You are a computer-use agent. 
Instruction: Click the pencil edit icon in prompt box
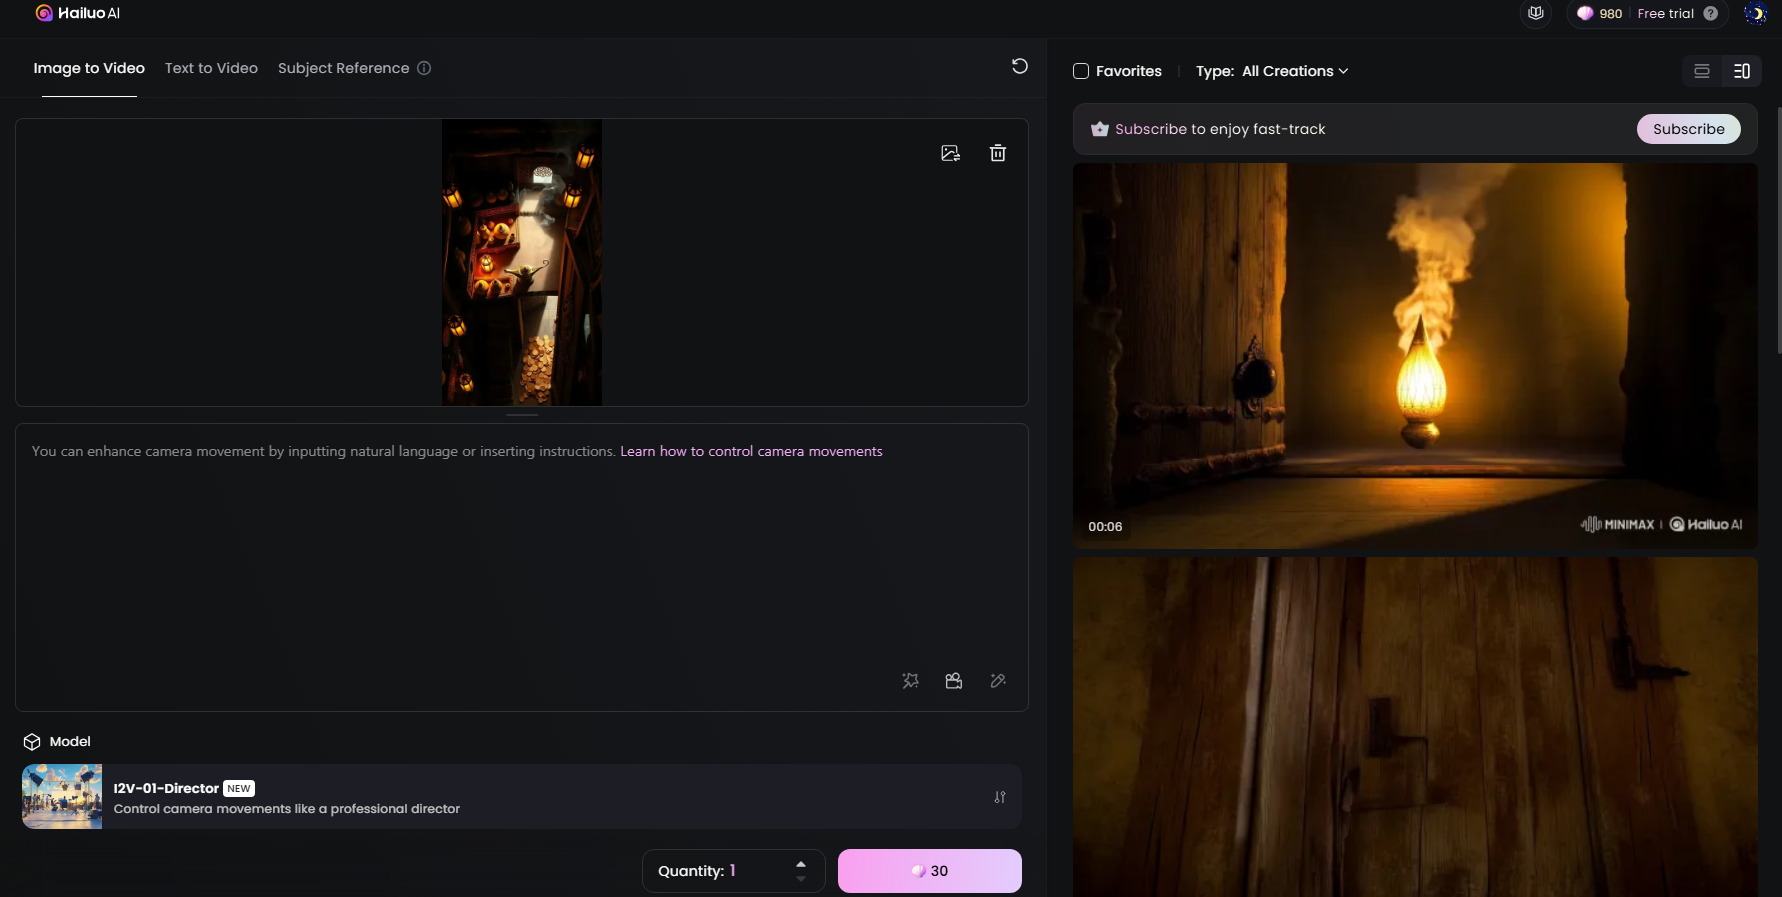pos(998,681)
